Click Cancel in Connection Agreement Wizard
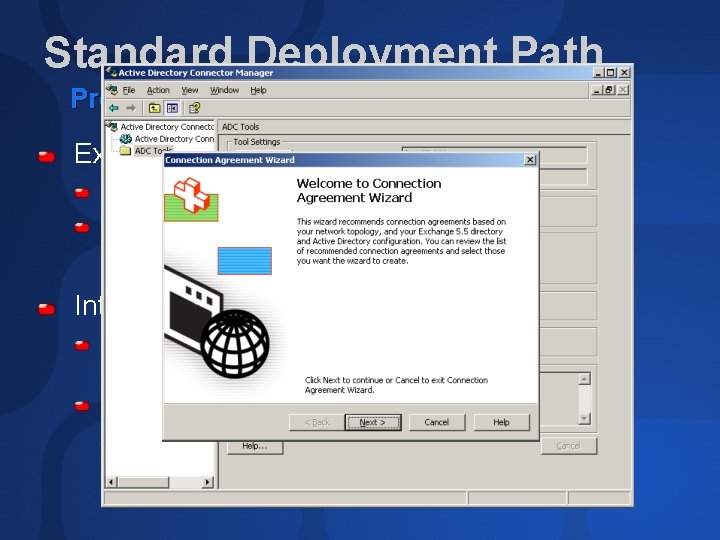This screenshot has height=540, width=720. 437,422
